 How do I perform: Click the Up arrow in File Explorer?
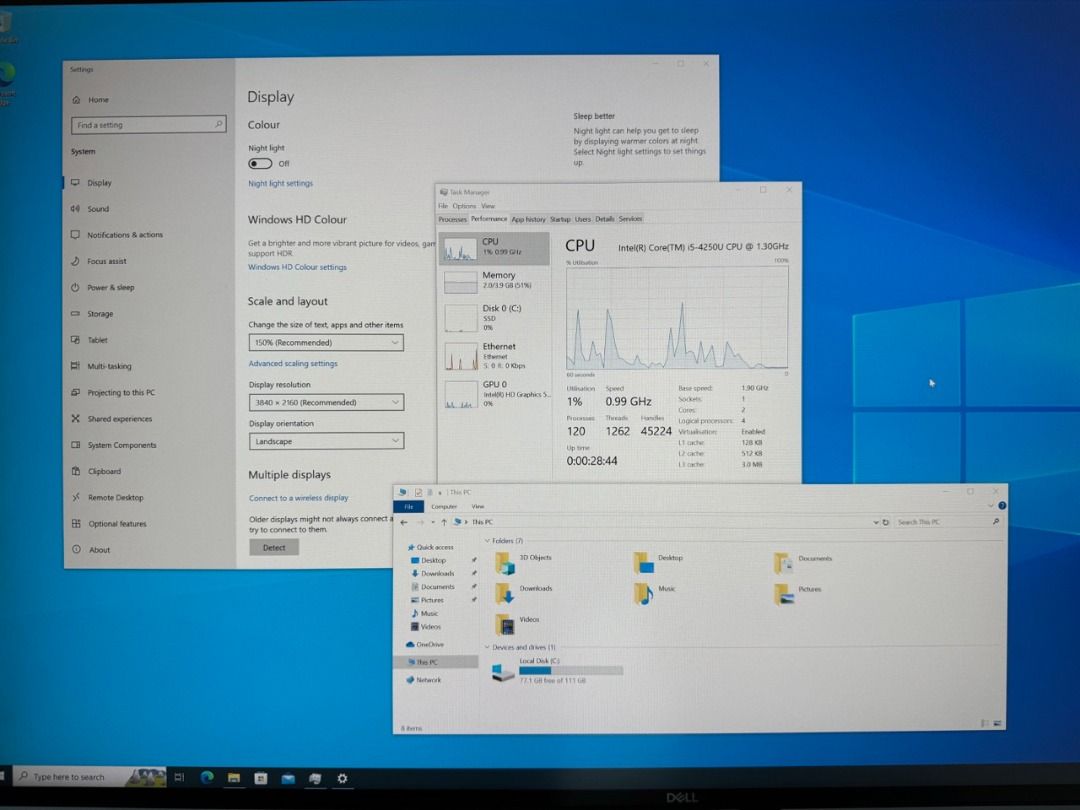pyautogui.click(x=444, y=522)
